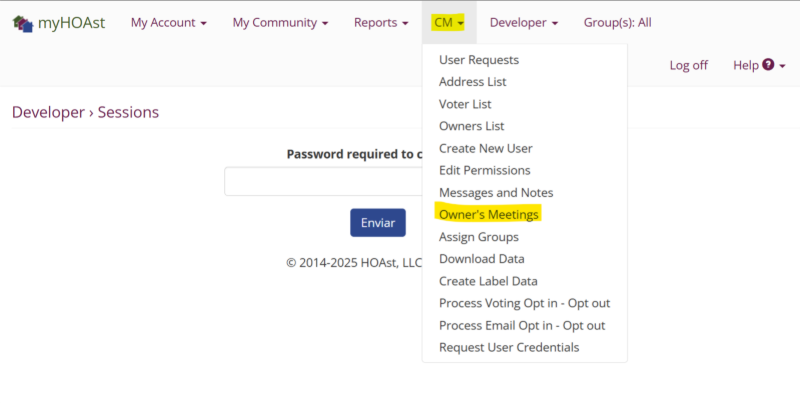
Task: Select the Owners List entry
Action: point(471,126)
